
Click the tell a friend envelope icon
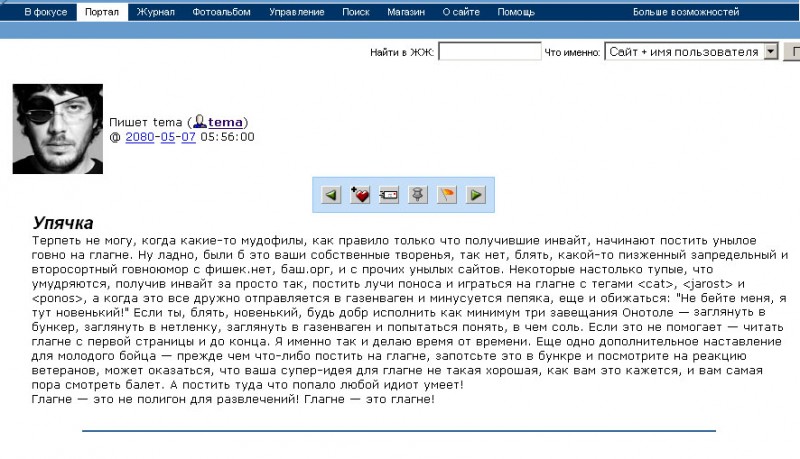(389, 195)
